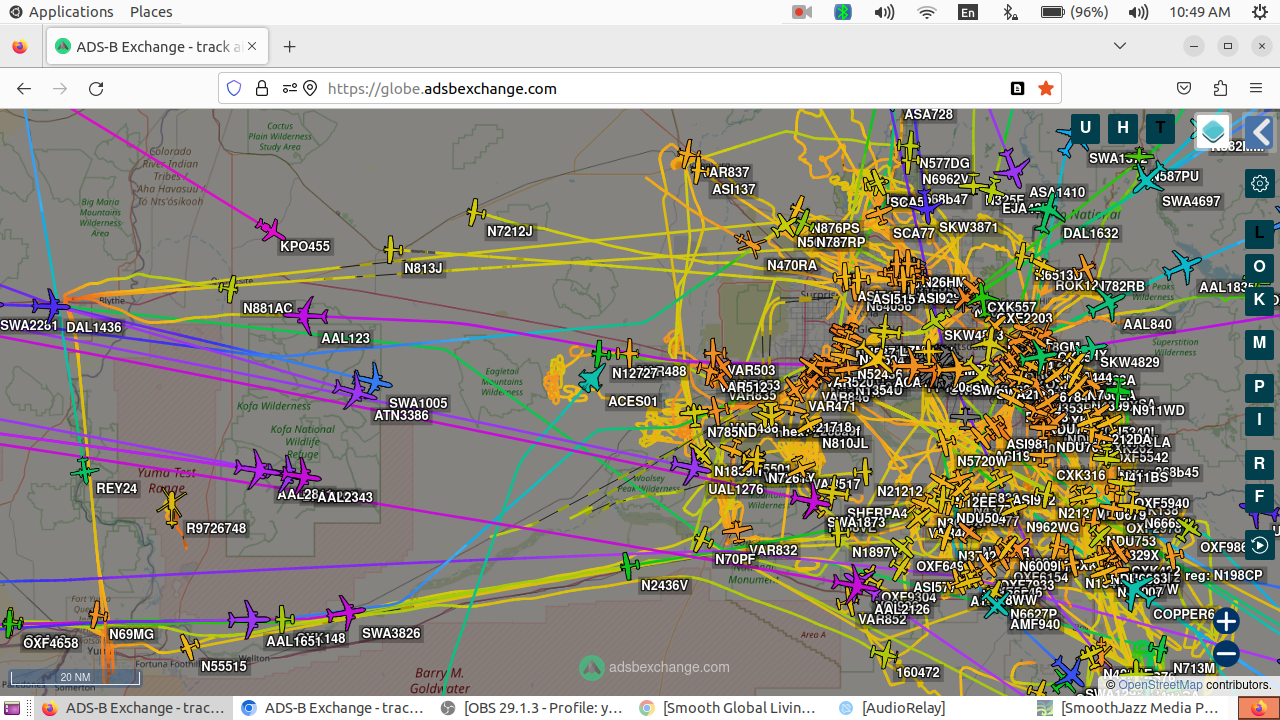Open the Firefox extensions panel
The image size is (1280, 720).
point(1220,88)
